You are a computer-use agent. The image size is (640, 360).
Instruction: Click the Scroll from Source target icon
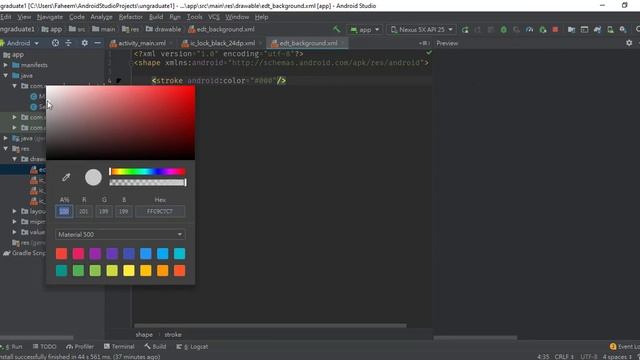coord(55,43)
